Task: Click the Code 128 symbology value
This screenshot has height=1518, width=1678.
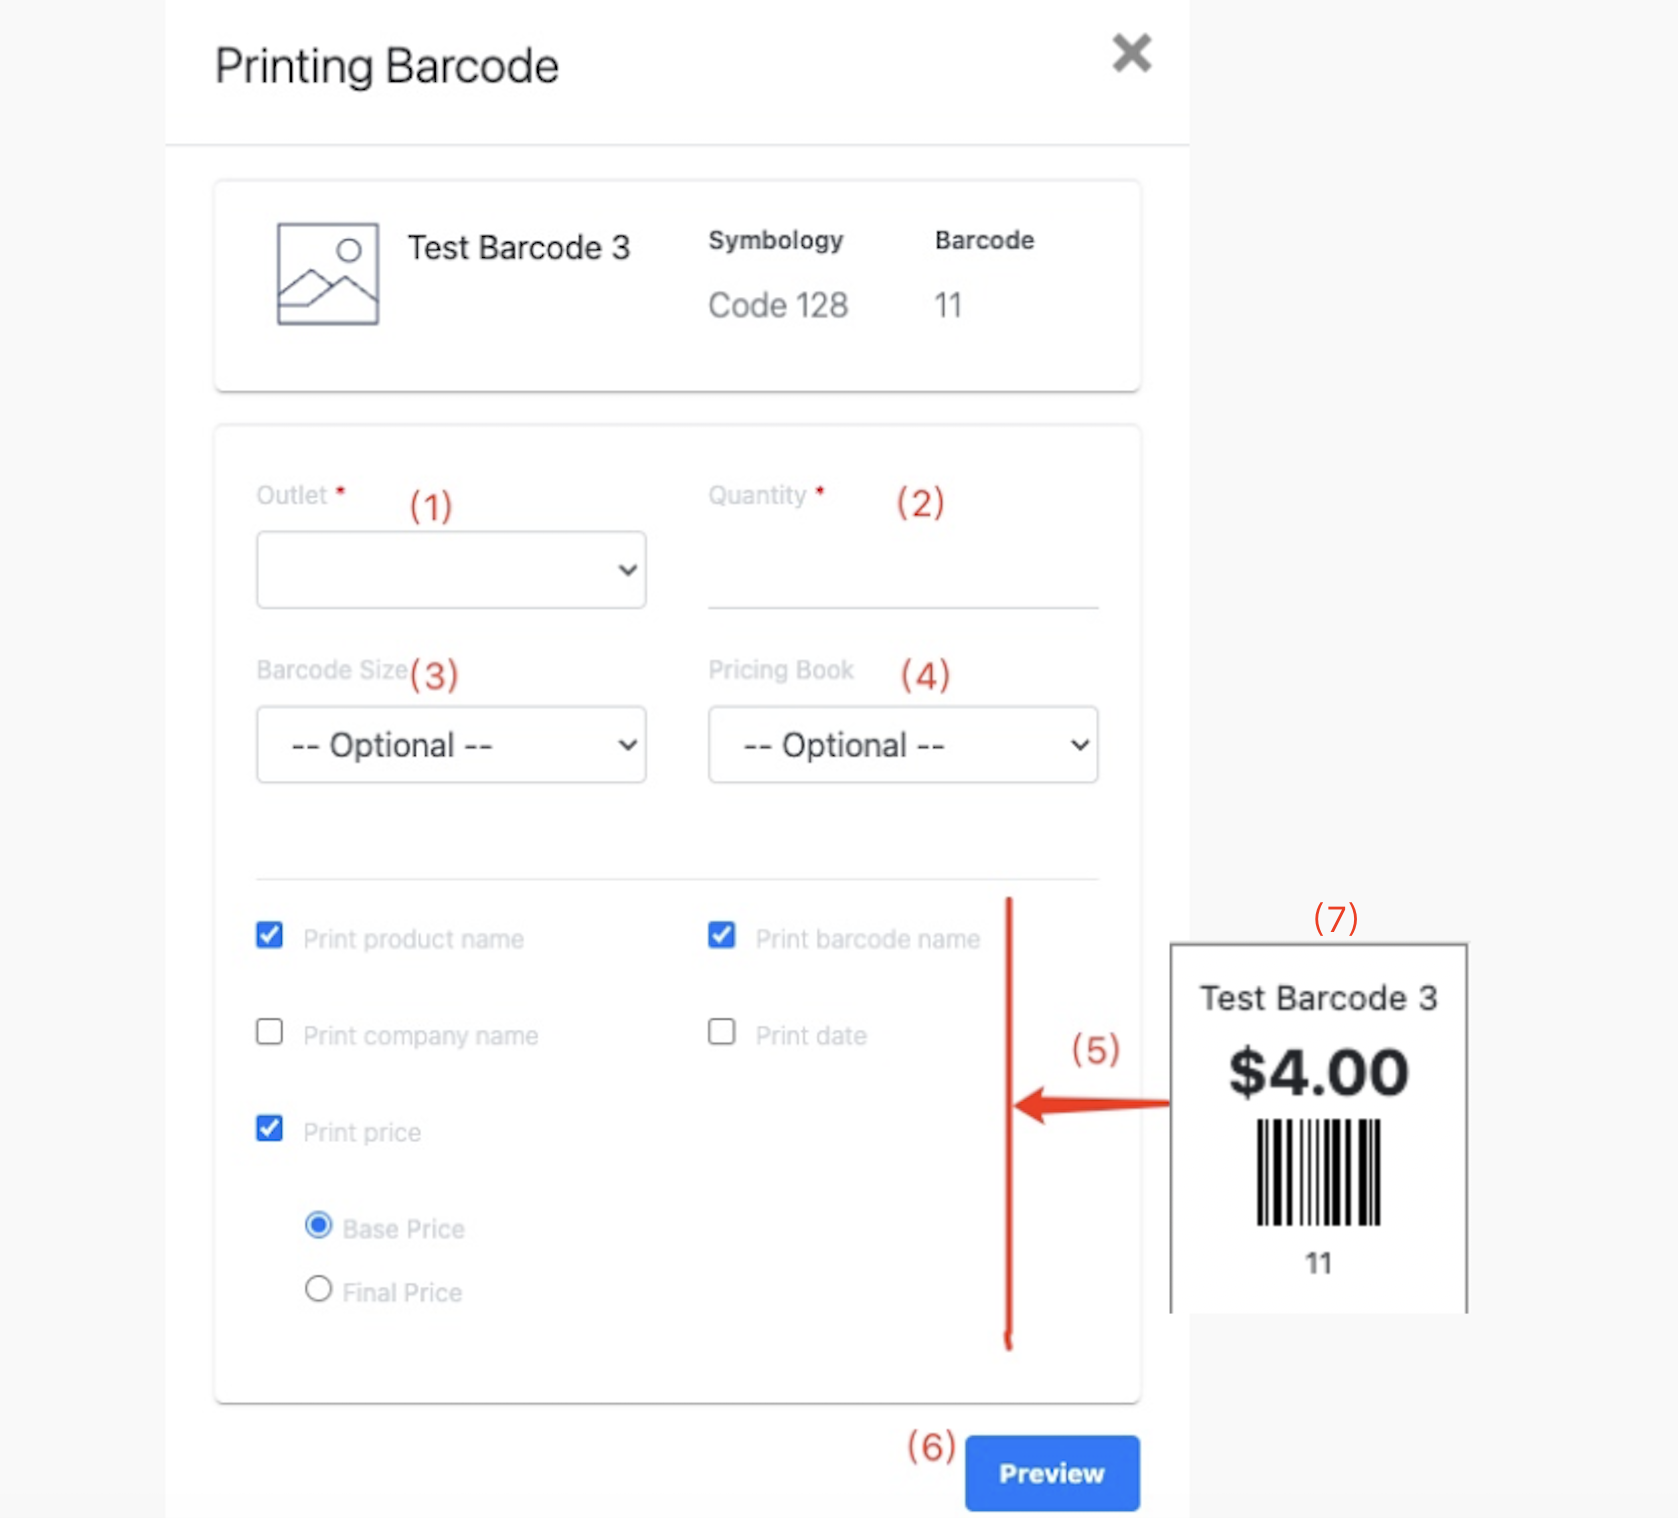Action: pos(778,305)
